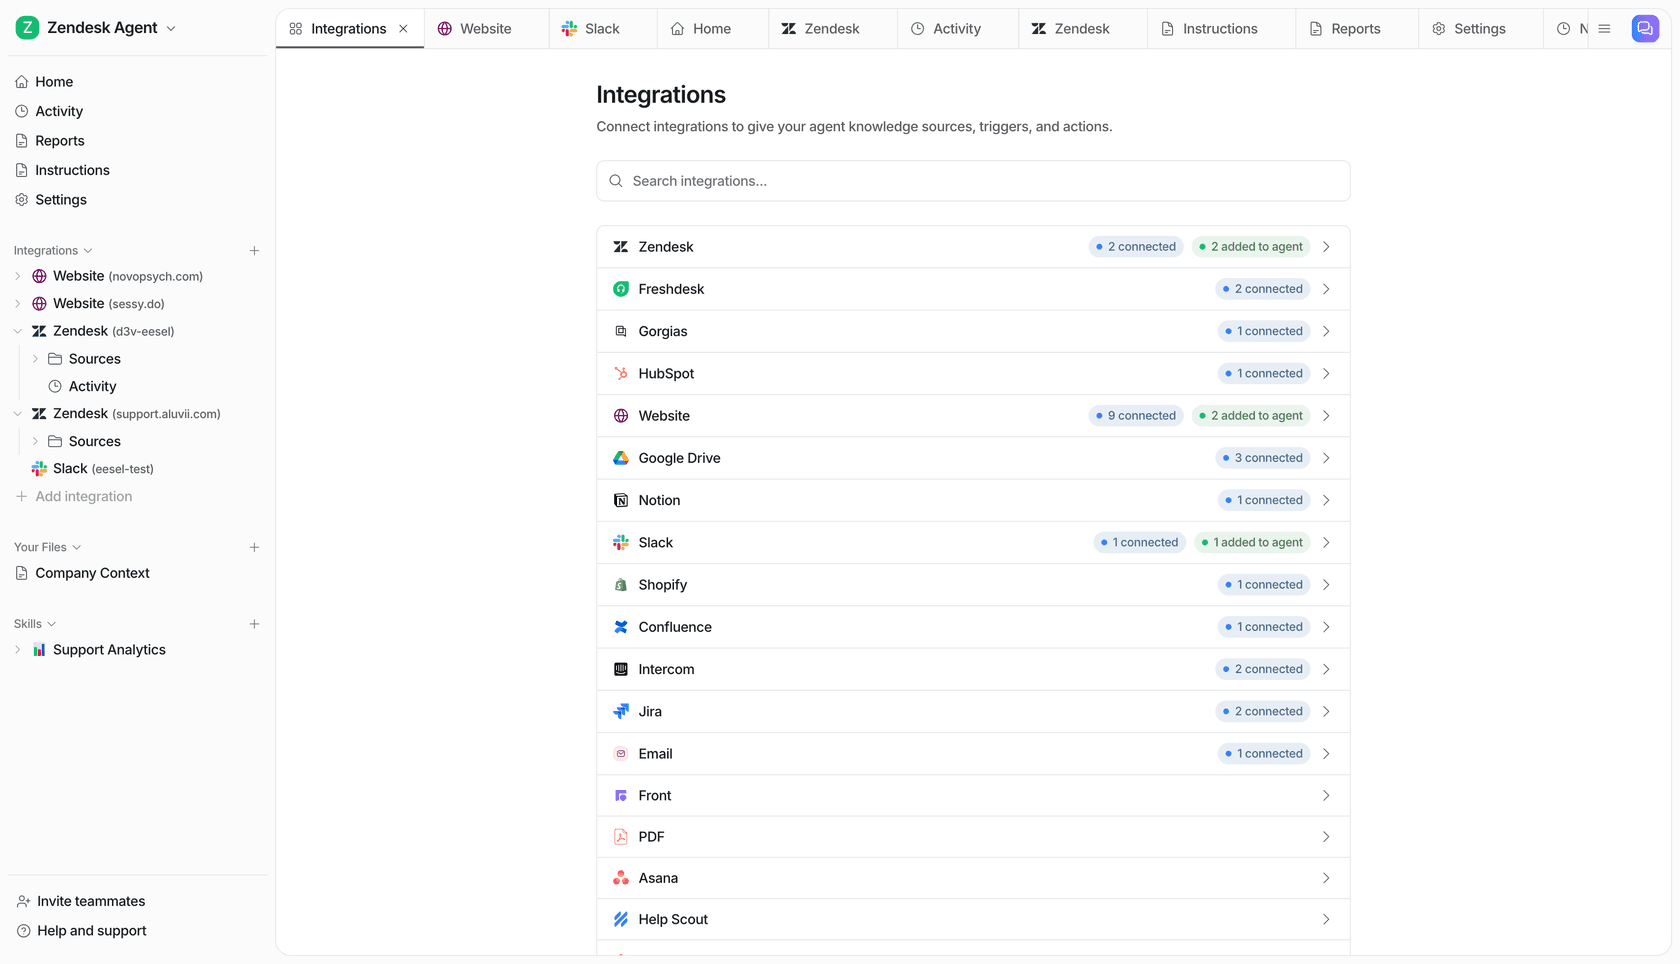
Task: Click the search magnifier icon
Action: [616, 181]
